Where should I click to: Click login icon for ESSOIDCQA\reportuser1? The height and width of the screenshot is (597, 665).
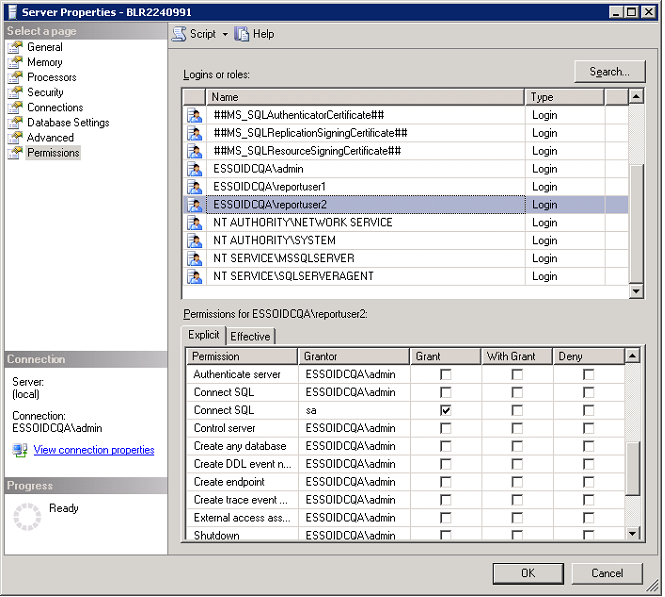pyautogui.click(x=195, y=187)
